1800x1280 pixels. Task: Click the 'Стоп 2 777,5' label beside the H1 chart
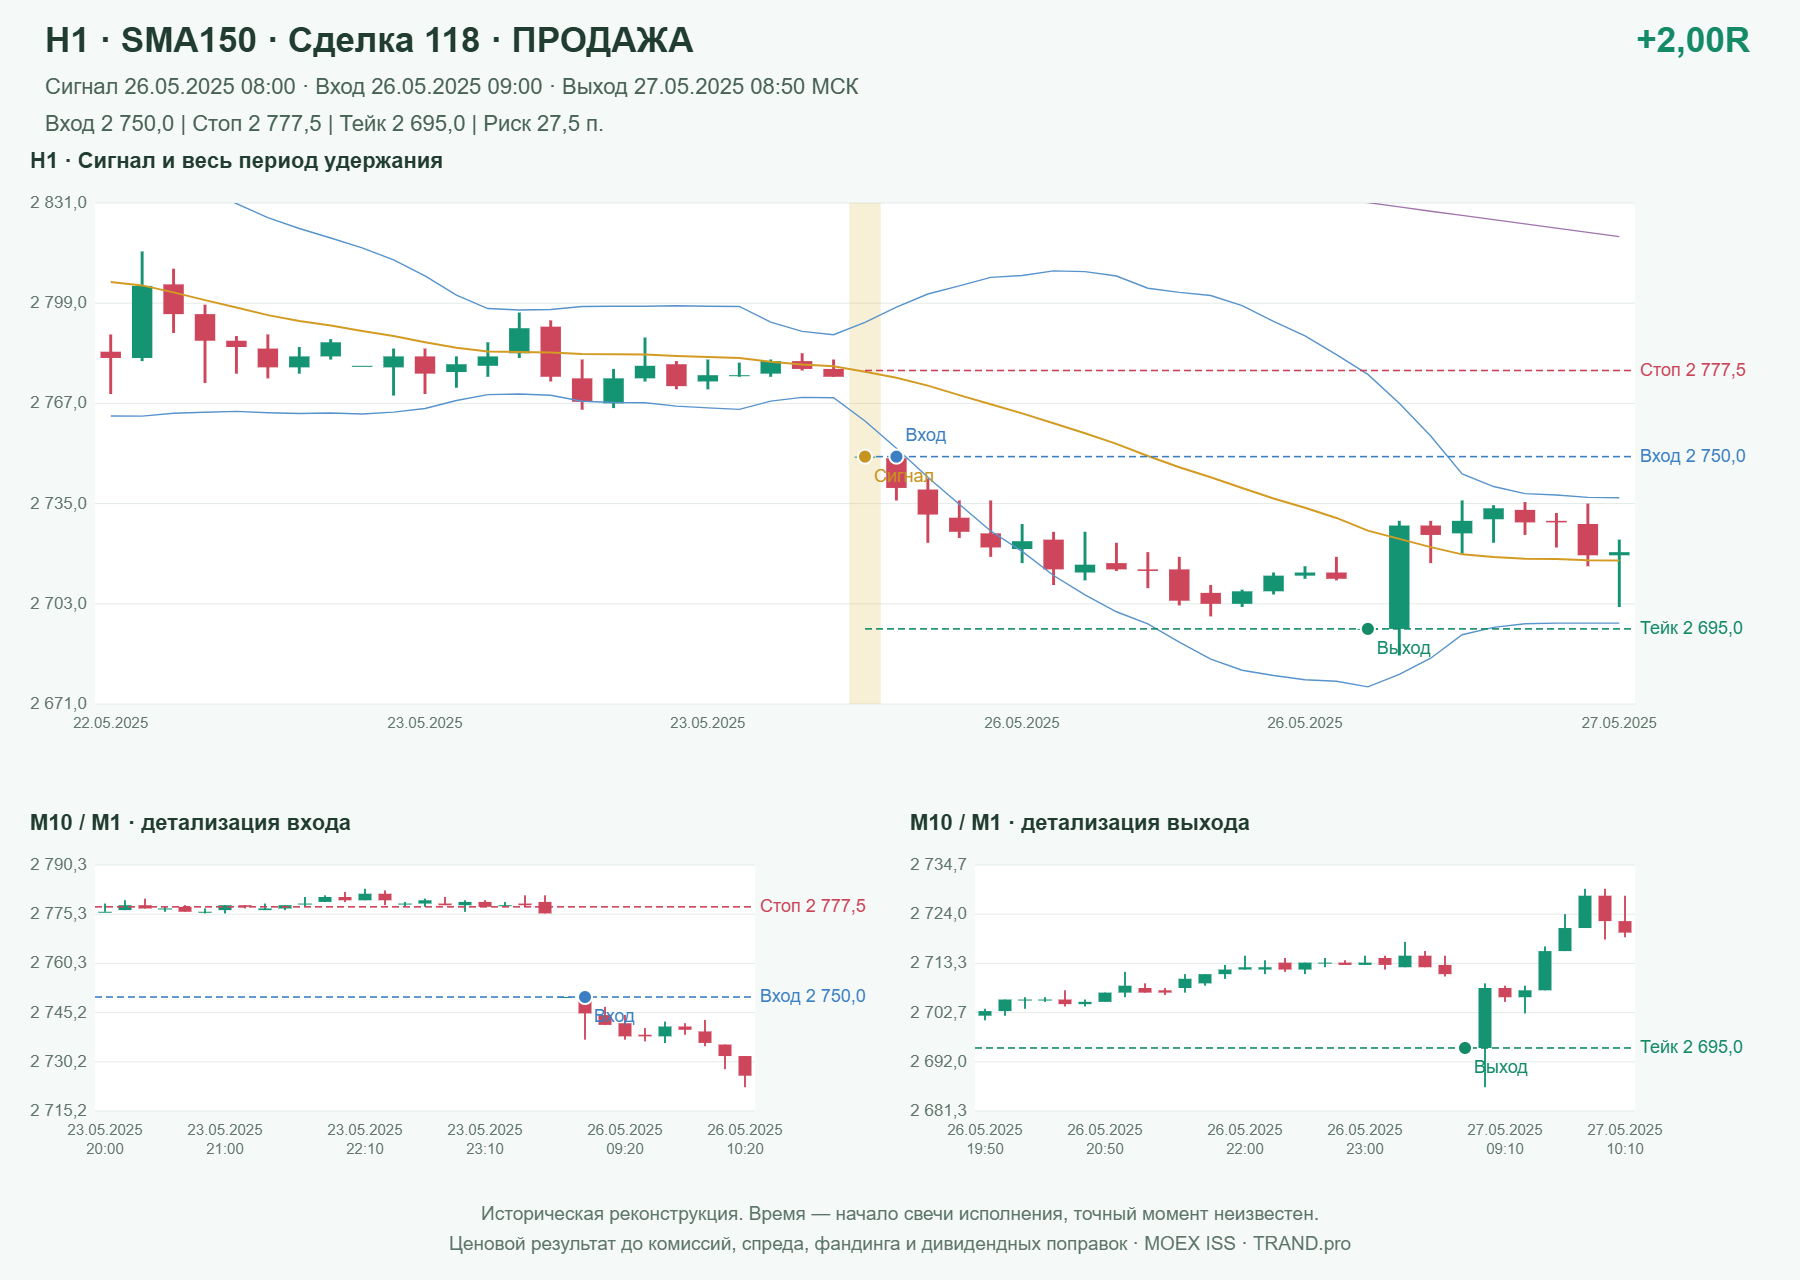click(1692, 370)
